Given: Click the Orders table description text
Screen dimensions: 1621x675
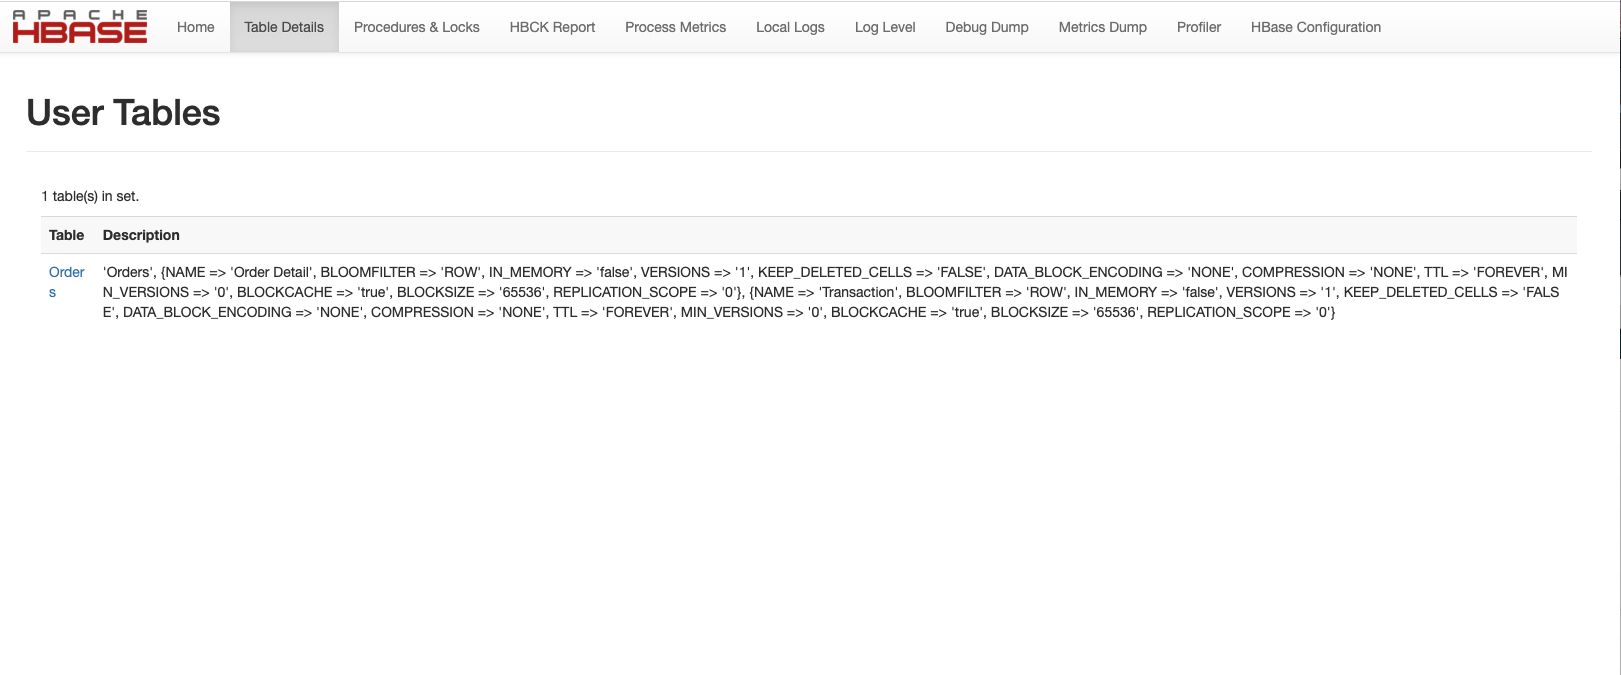Looking at the screenshot, I should 835,292.
